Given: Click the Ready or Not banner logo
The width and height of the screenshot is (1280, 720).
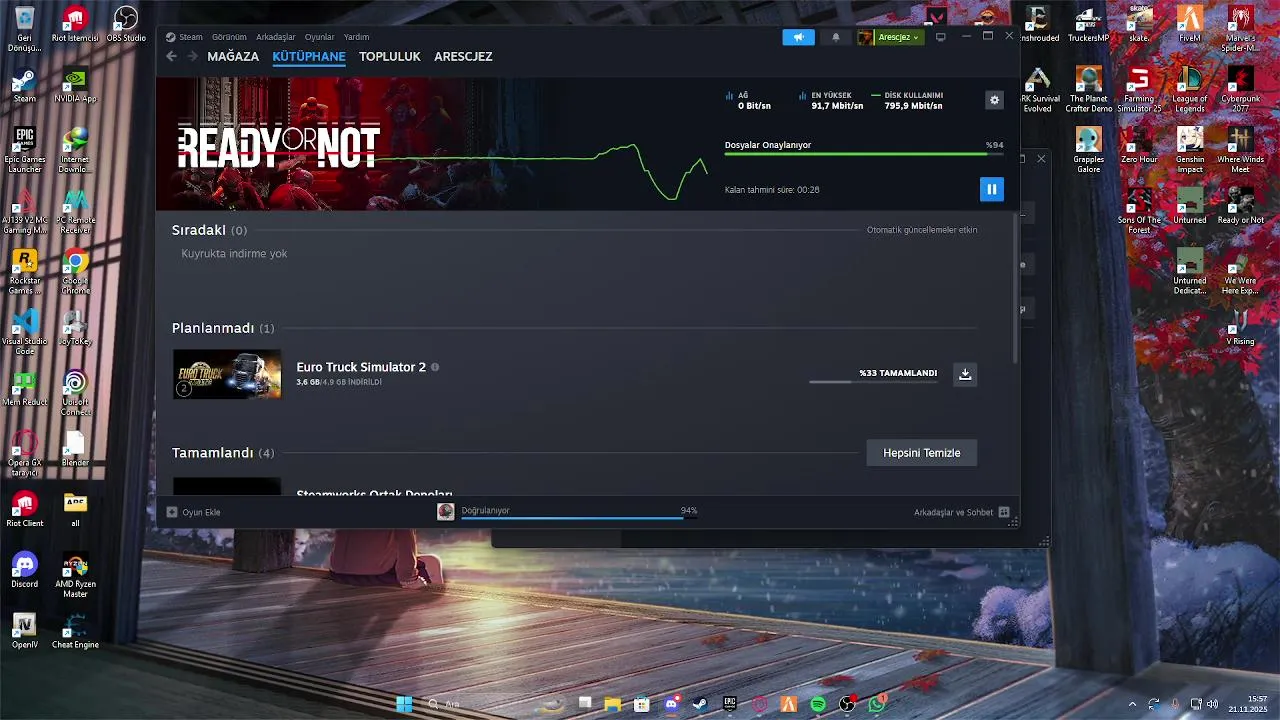Looking at the screenshot, I should [x=278, y=147].
